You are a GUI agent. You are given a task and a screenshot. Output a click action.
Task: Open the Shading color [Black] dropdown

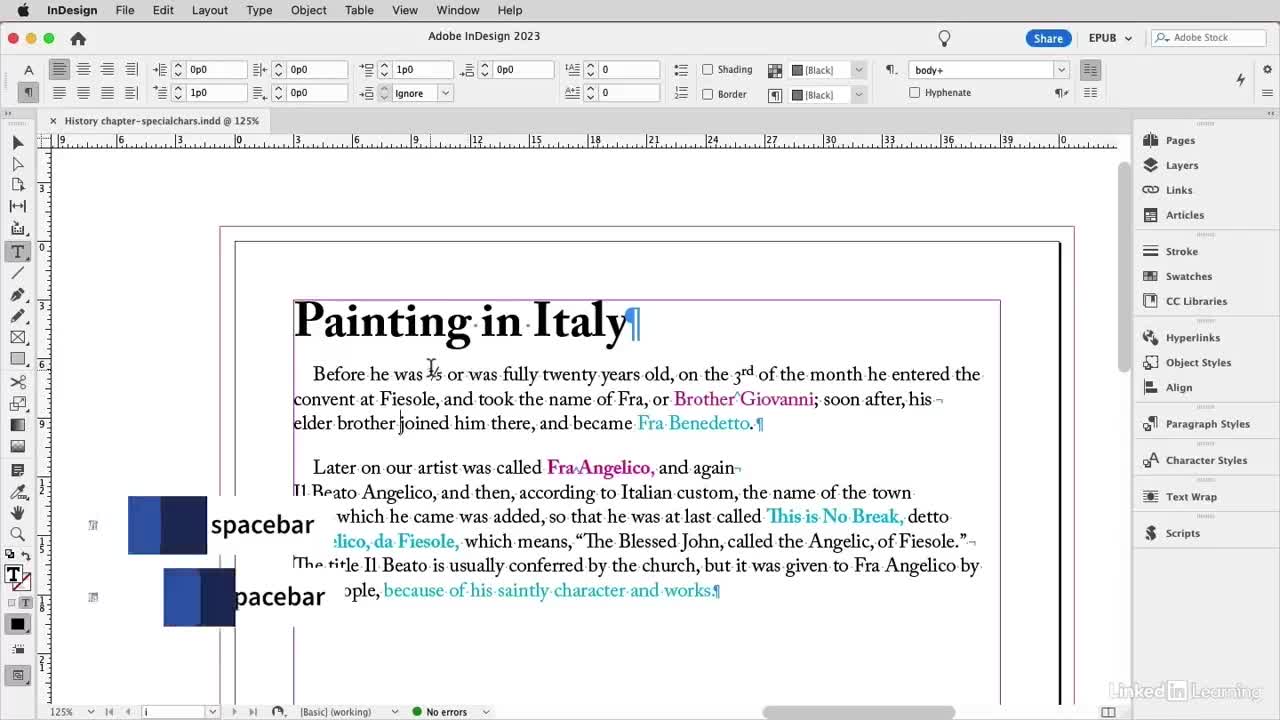click(858, 70)
